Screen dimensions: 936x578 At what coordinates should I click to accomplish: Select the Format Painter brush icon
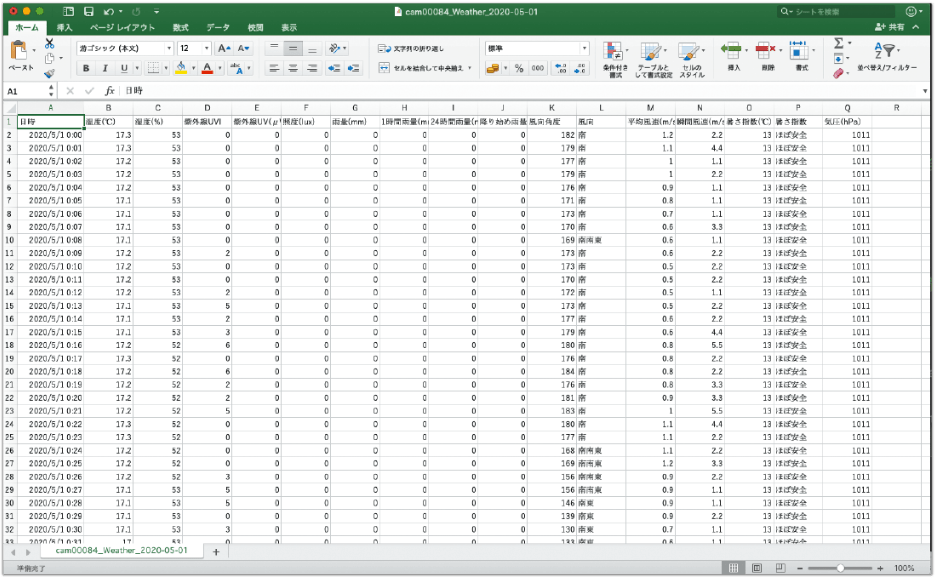50,73
